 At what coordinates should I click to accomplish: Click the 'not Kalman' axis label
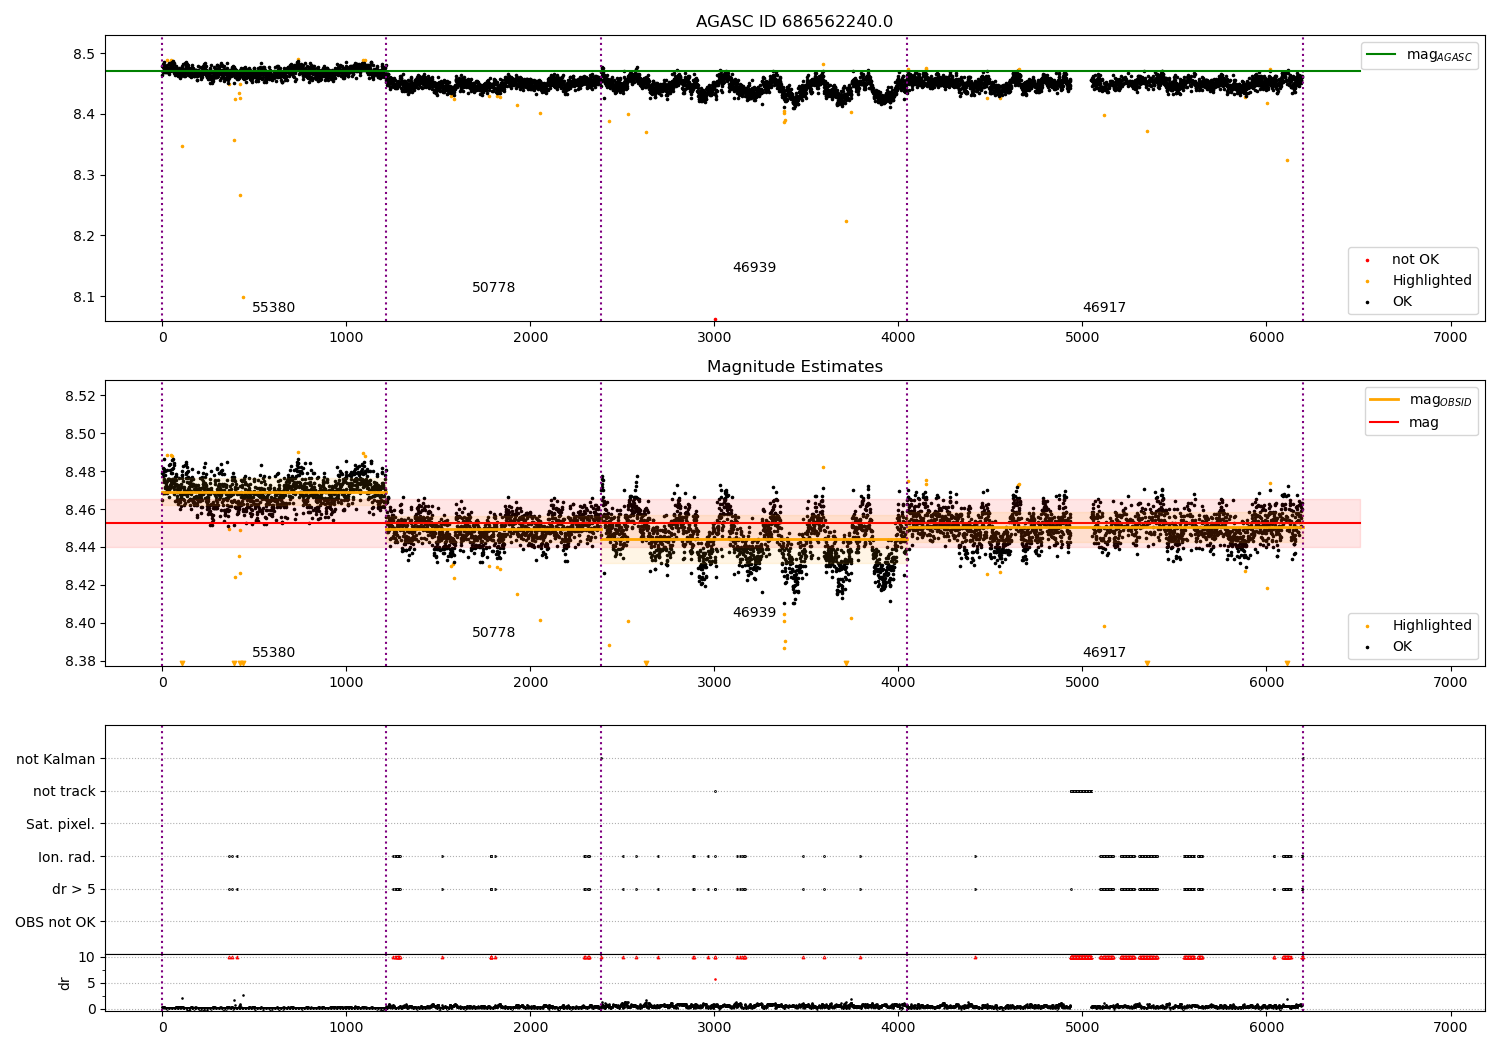tap(56, 759)
